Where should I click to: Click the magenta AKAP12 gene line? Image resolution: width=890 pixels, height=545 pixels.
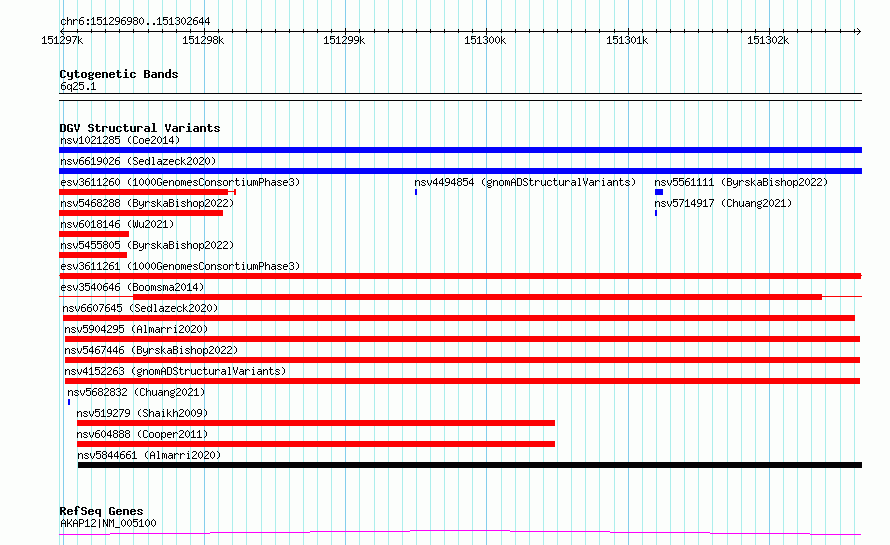[460, 533]
